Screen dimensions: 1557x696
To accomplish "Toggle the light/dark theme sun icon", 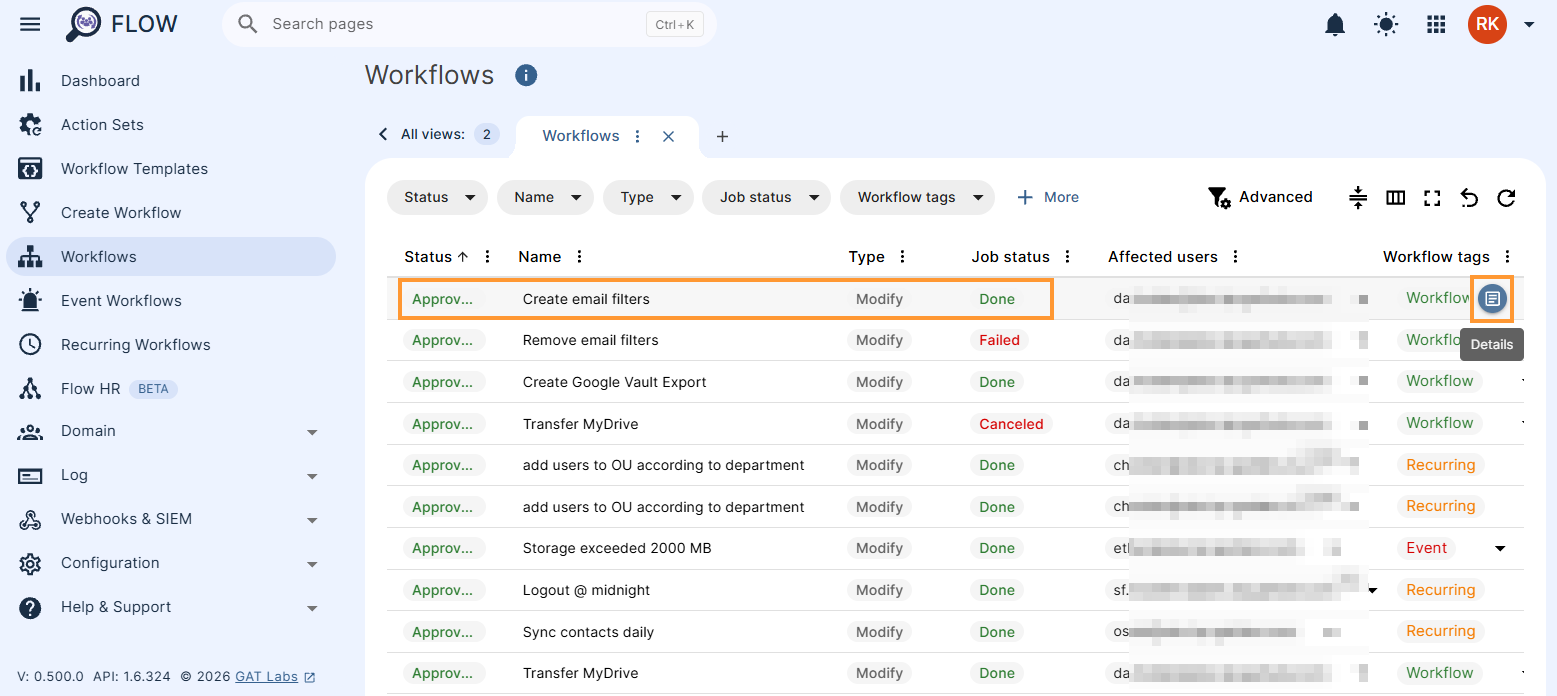I will [x=1386, y=24].
